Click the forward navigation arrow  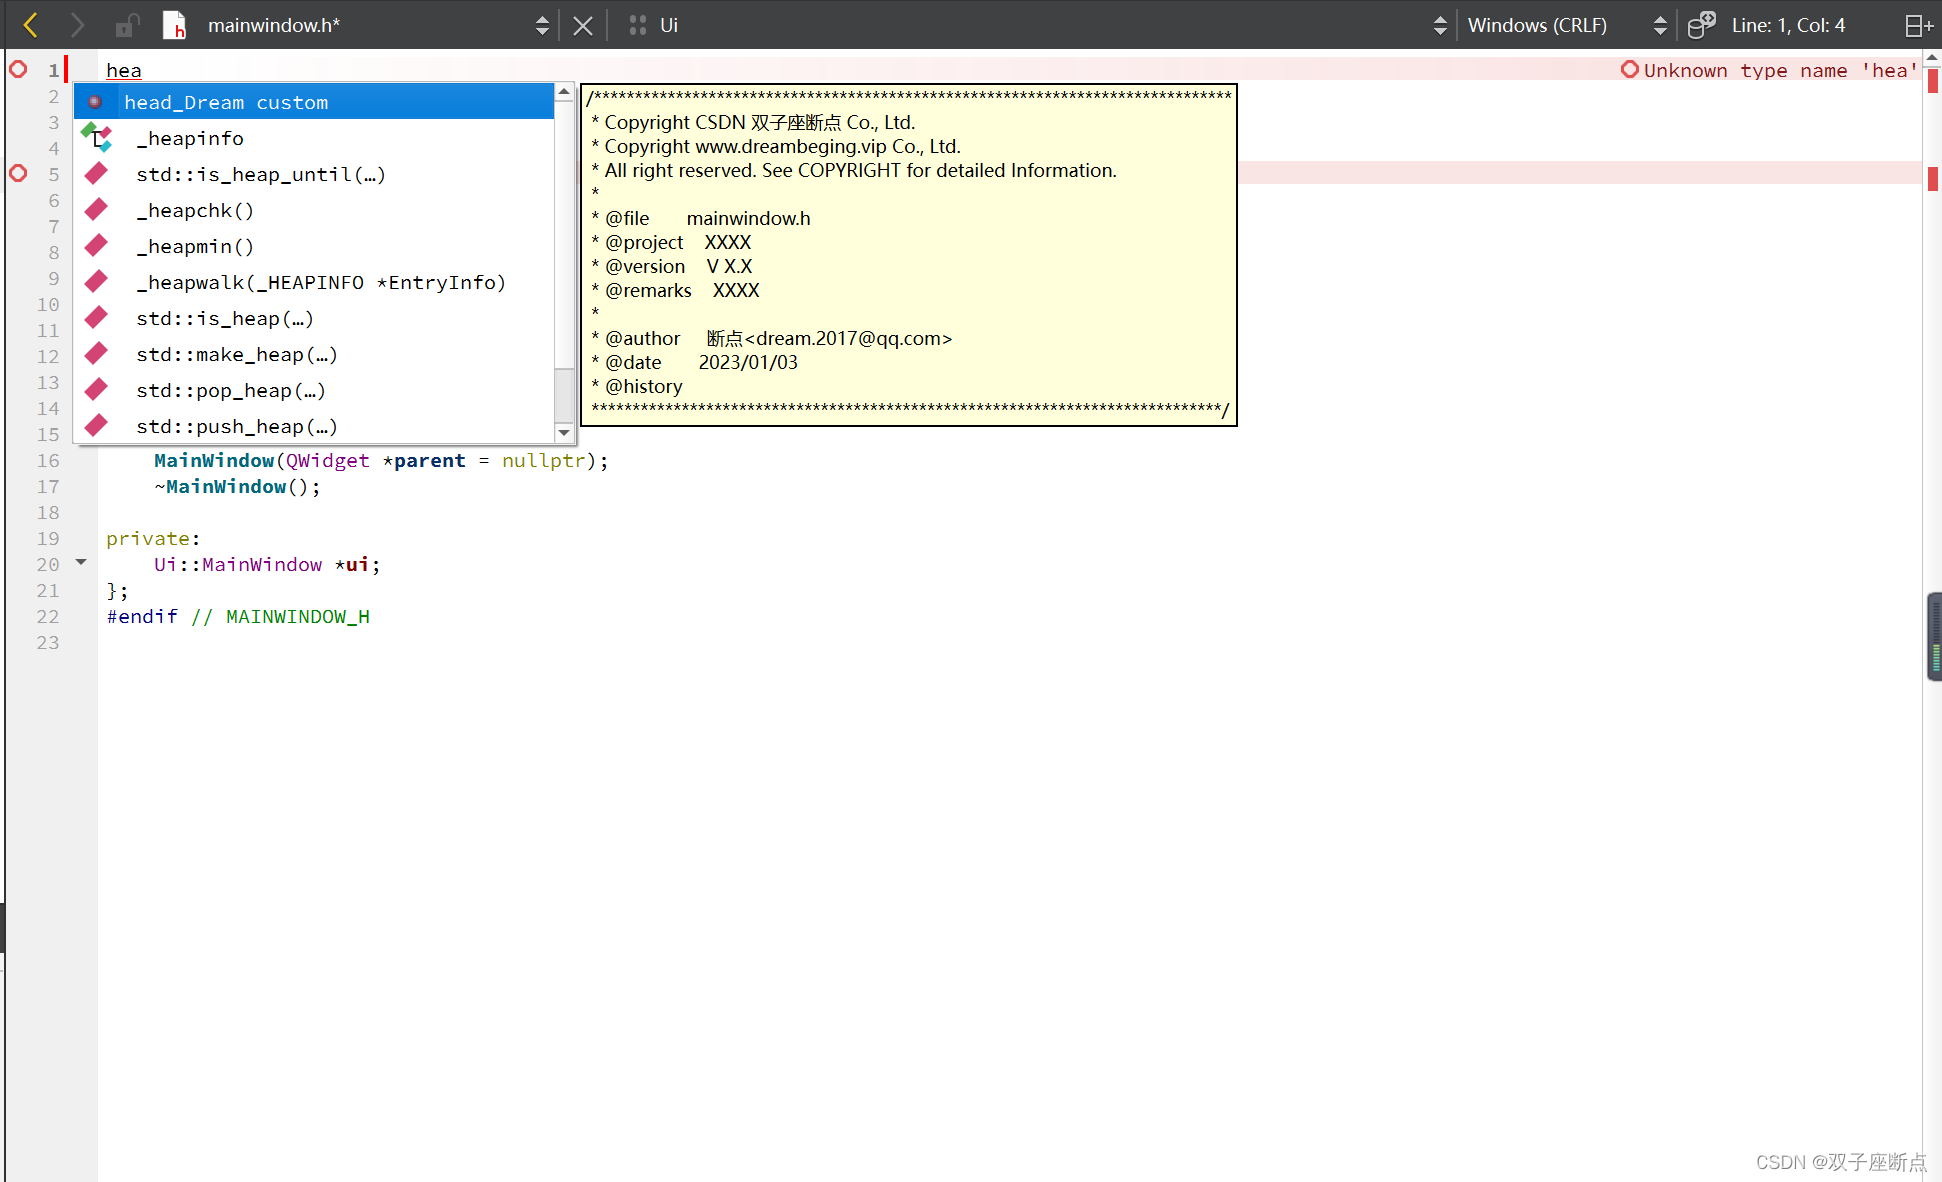pyautogui.click(x=77, y=25)
